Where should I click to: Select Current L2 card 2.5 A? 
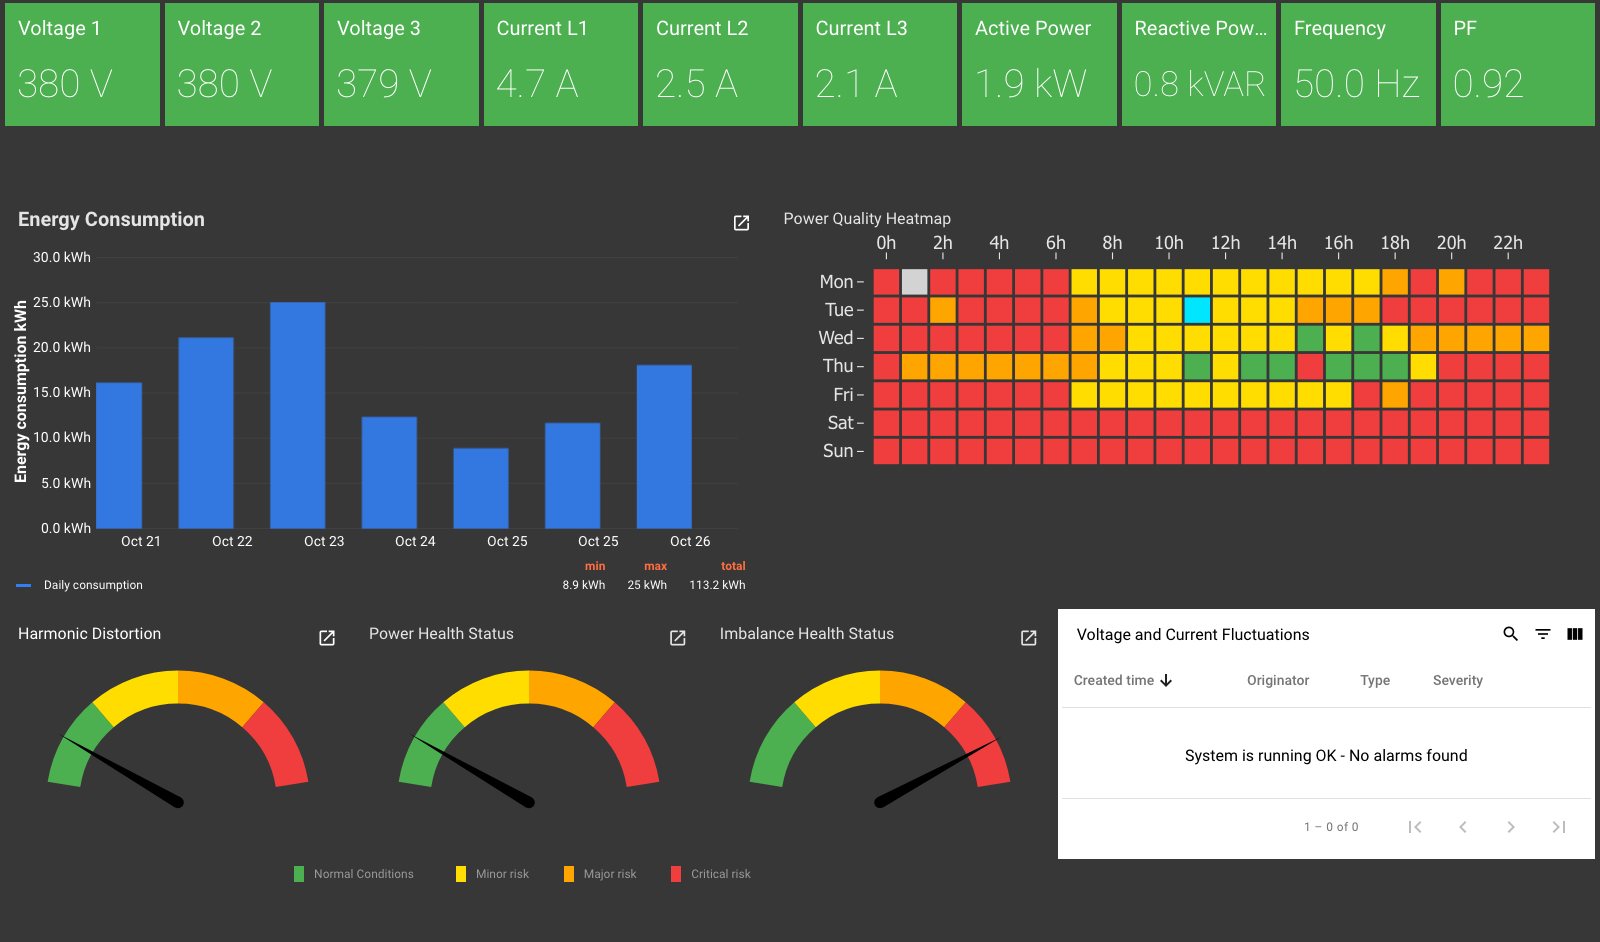720,64
